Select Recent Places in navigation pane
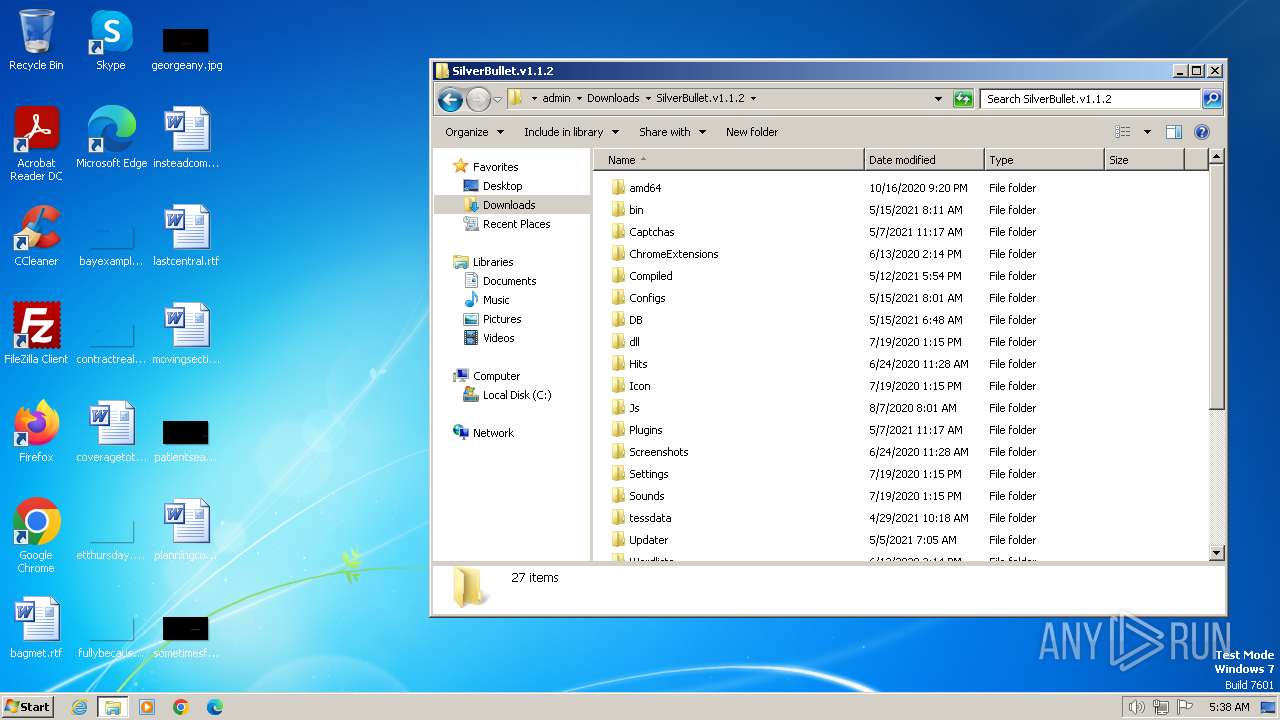 click(516, 224)
